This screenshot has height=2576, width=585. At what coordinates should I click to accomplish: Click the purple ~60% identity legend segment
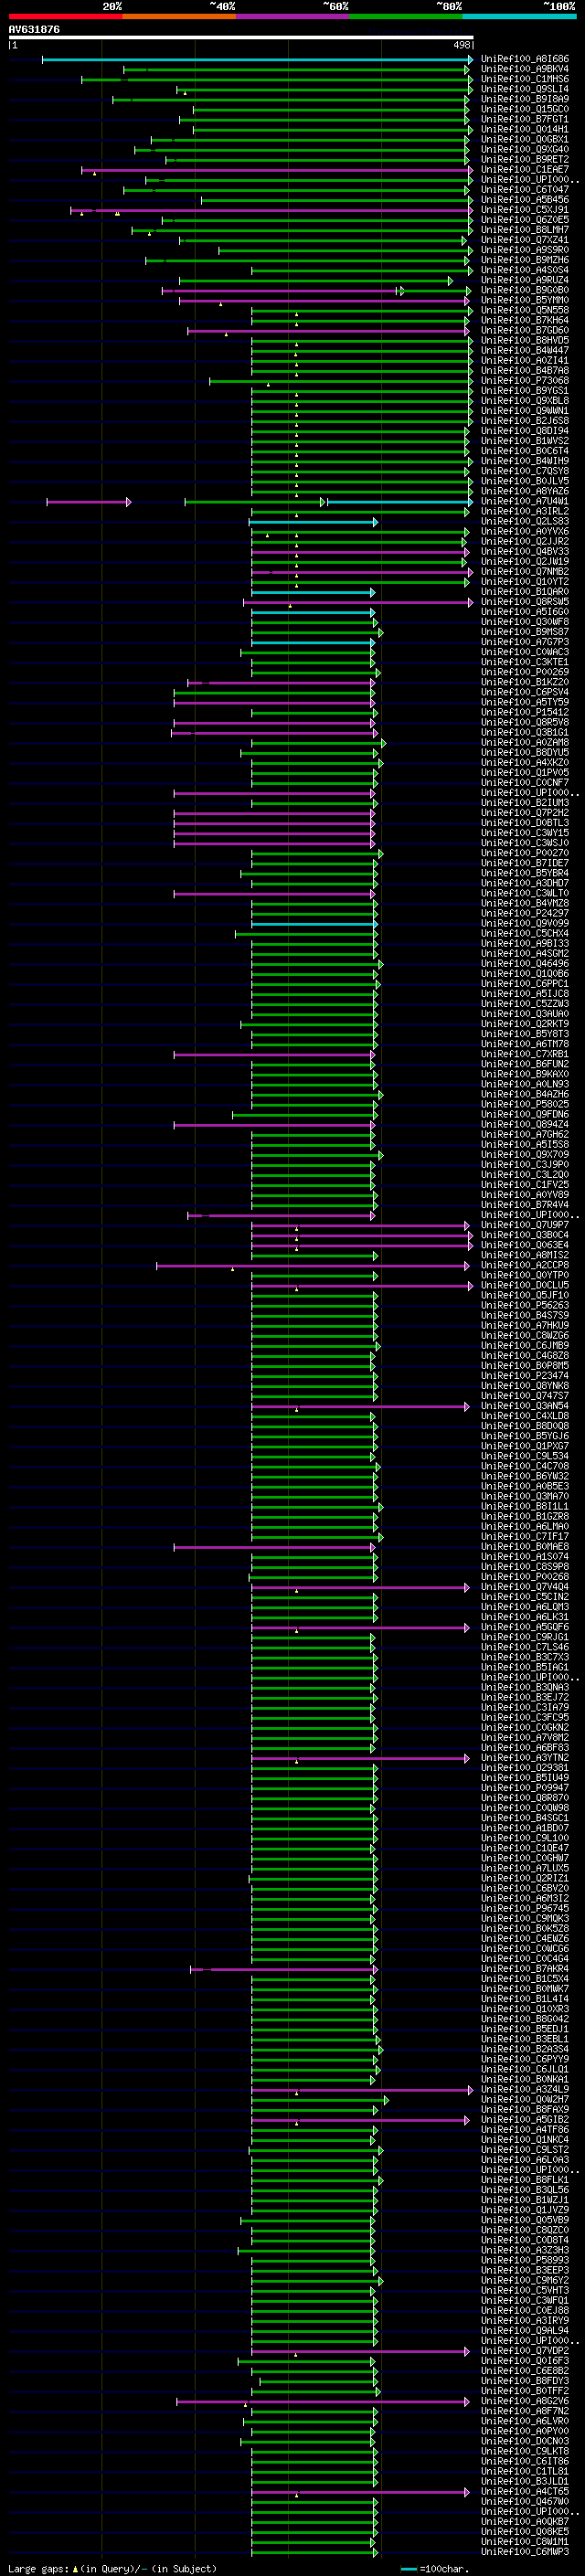(x=292, y=16)
